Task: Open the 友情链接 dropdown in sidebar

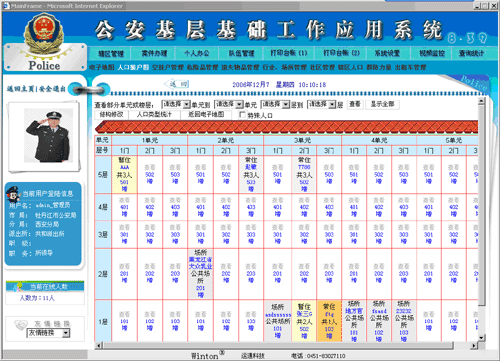Action: click(48, 333)
